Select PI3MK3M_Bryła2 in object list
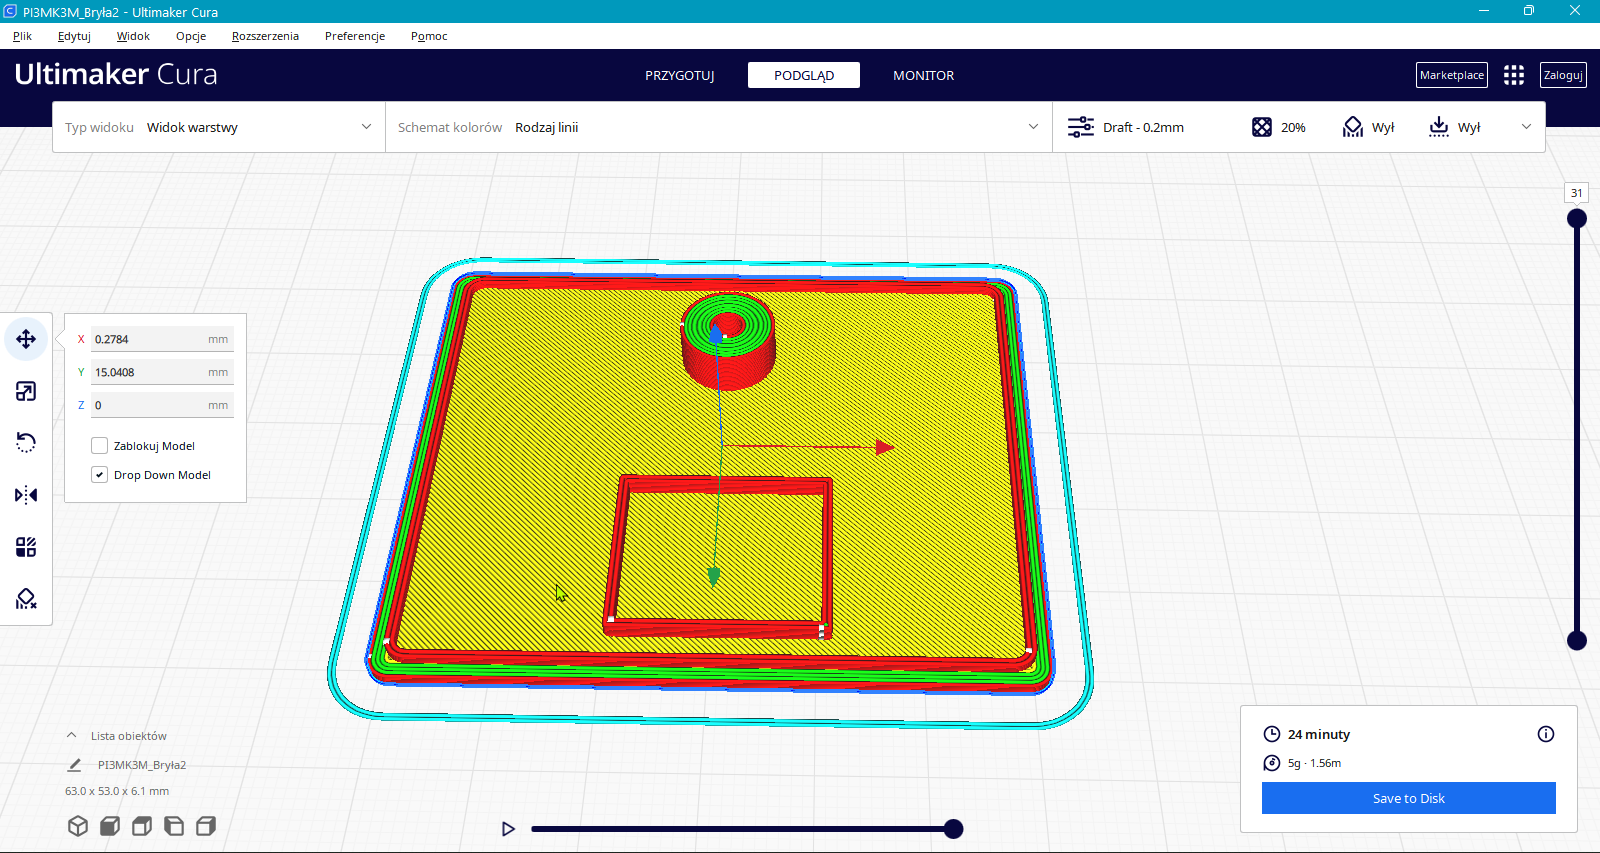 click(x=142, y=765)
